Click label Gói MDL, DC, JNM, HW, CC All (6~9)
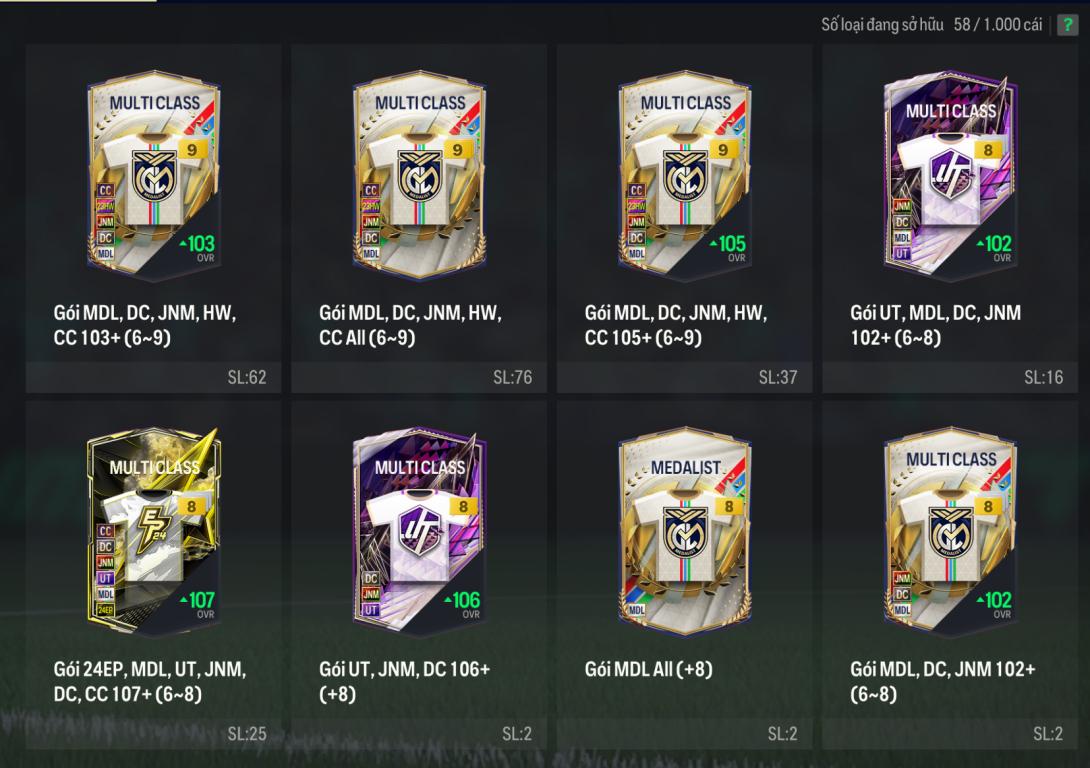The height and width of the screenshot is (768, 1090). pyautogui.click(x=410, y=325)
